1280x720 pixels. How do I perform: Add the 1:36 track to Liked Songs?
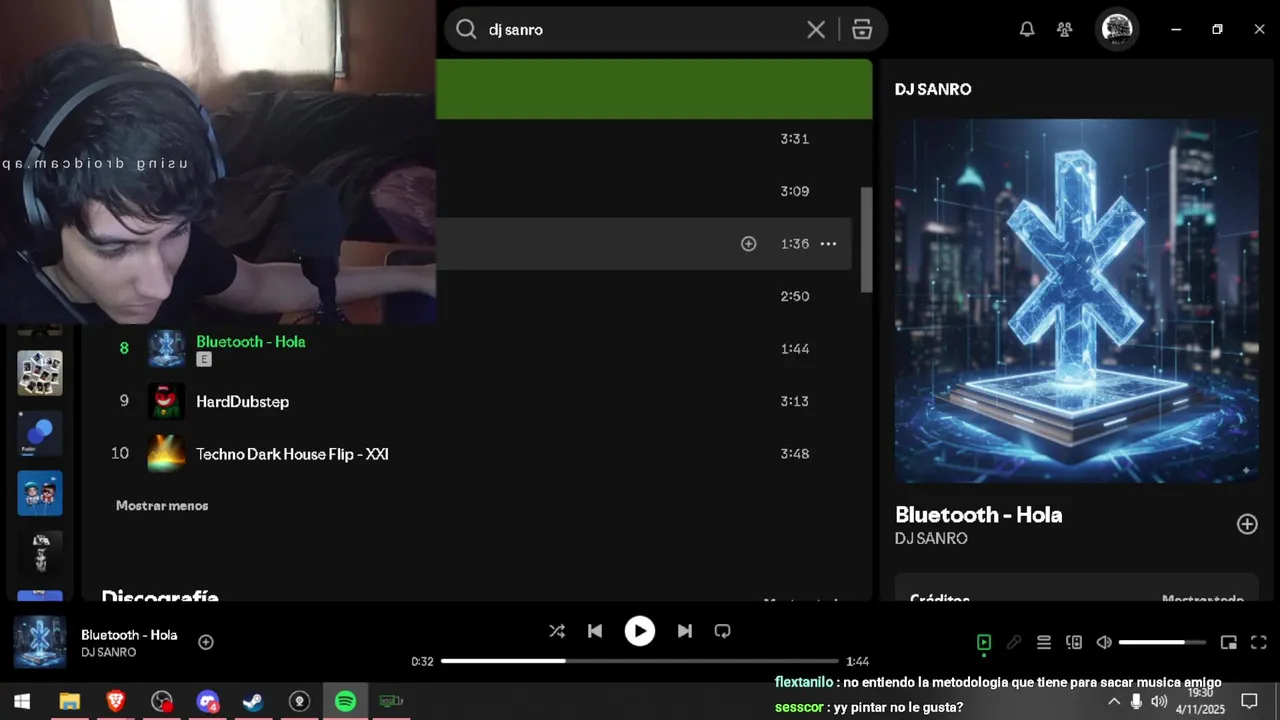(748, 244)
